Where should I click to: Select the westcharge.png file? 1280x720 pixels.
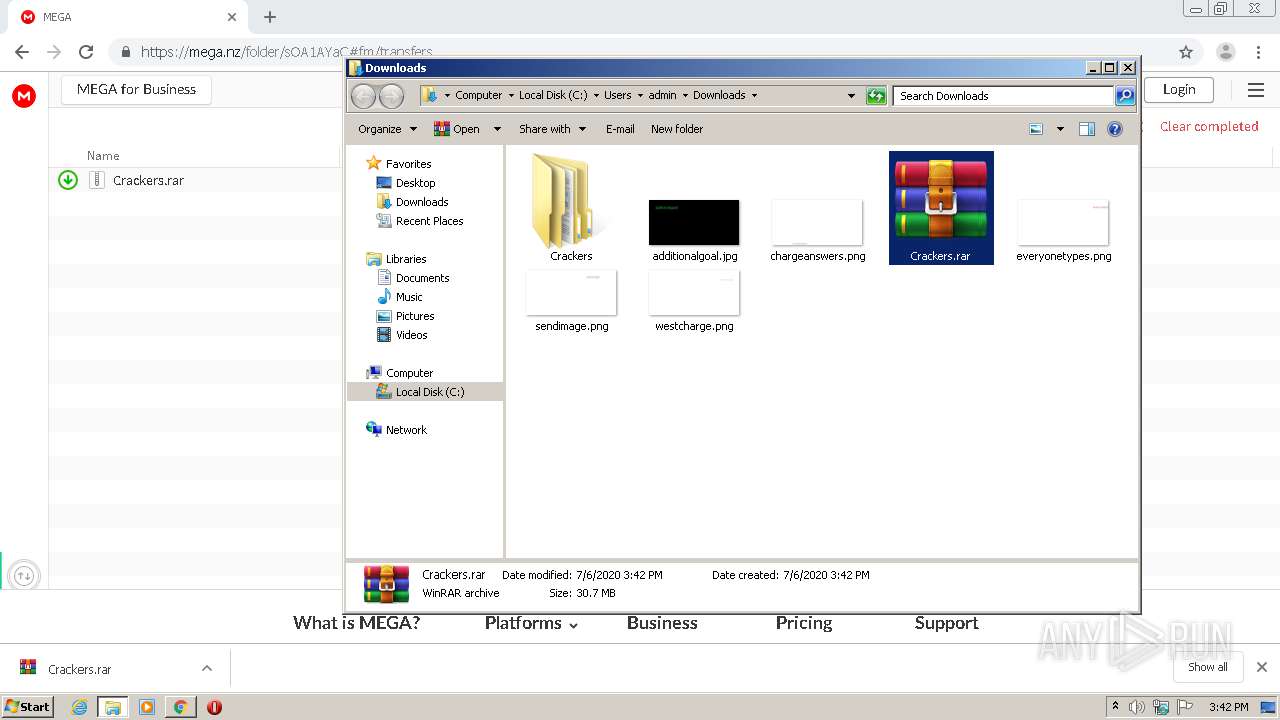(694, 300)
